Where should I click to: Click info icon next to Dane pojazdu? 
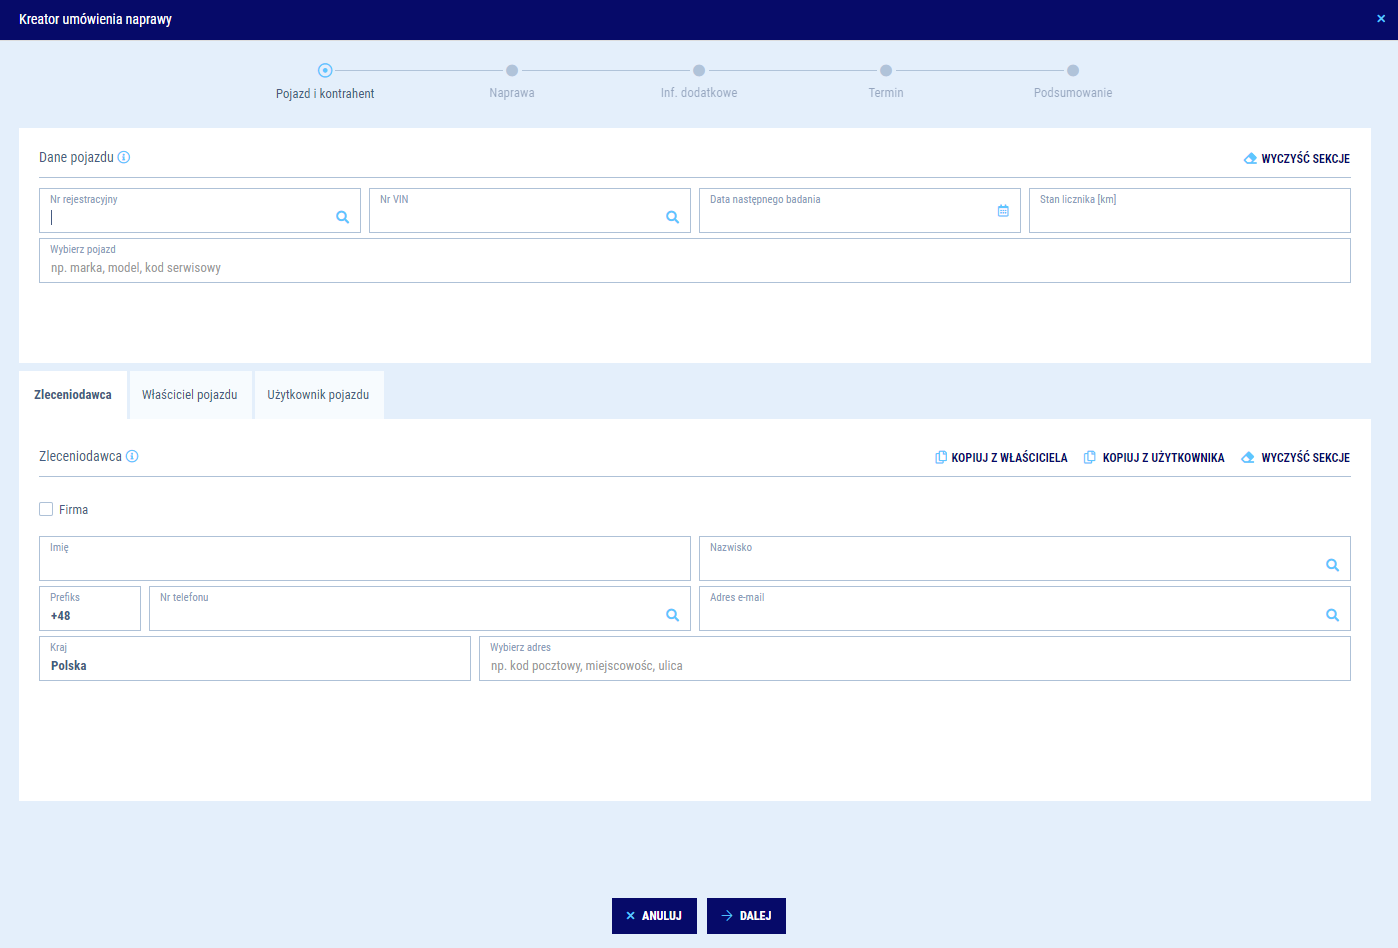tap(124, 157)
